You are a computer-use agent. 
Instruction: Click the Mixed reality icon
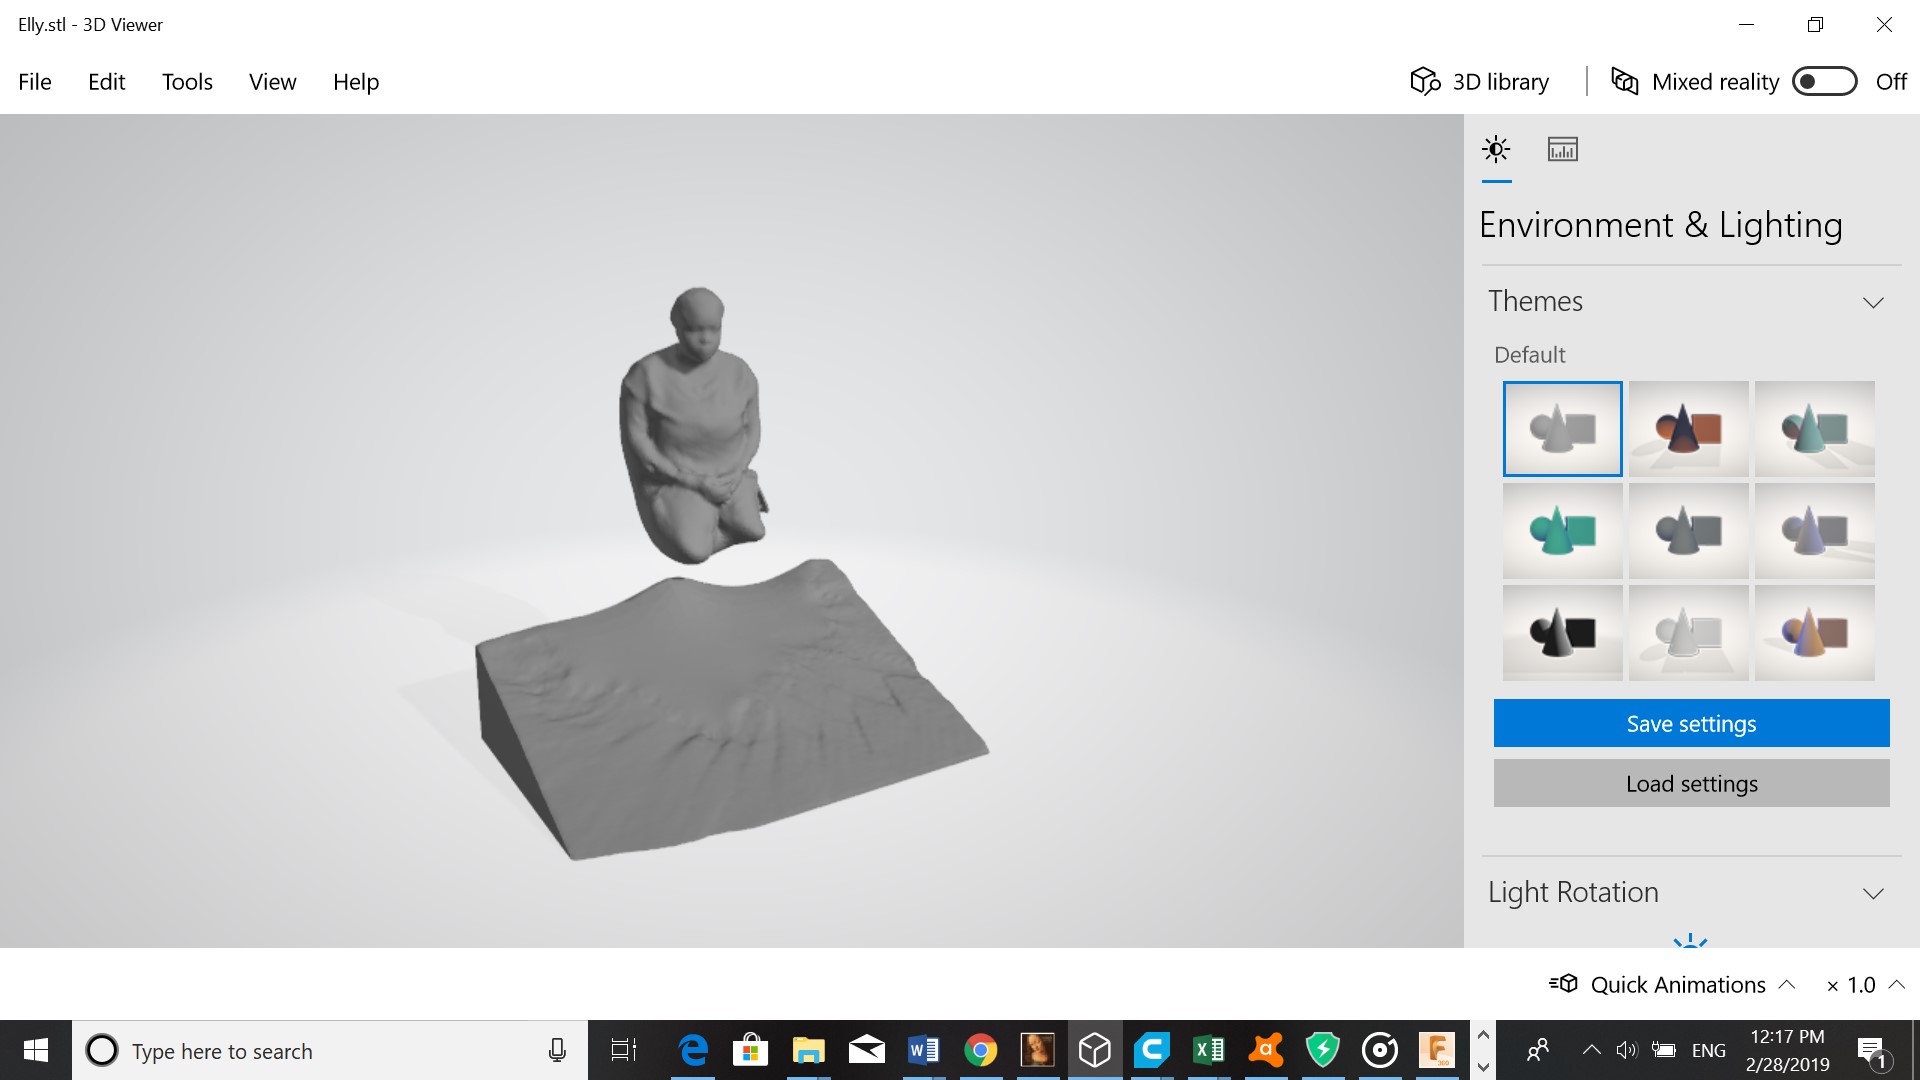(1625, 82)
